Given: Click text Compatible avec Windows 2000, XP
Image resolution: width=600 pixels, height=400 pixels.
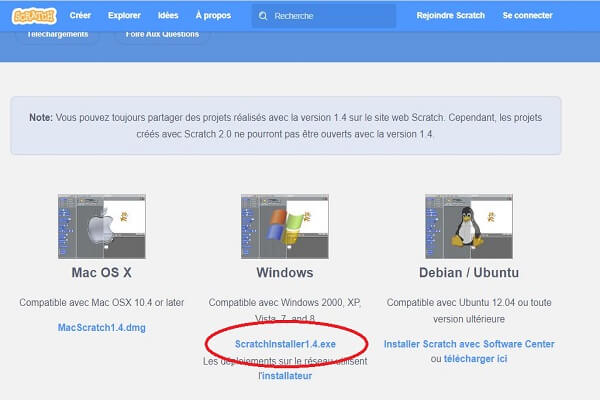Looking at the screenshot, I should (285, 310).
